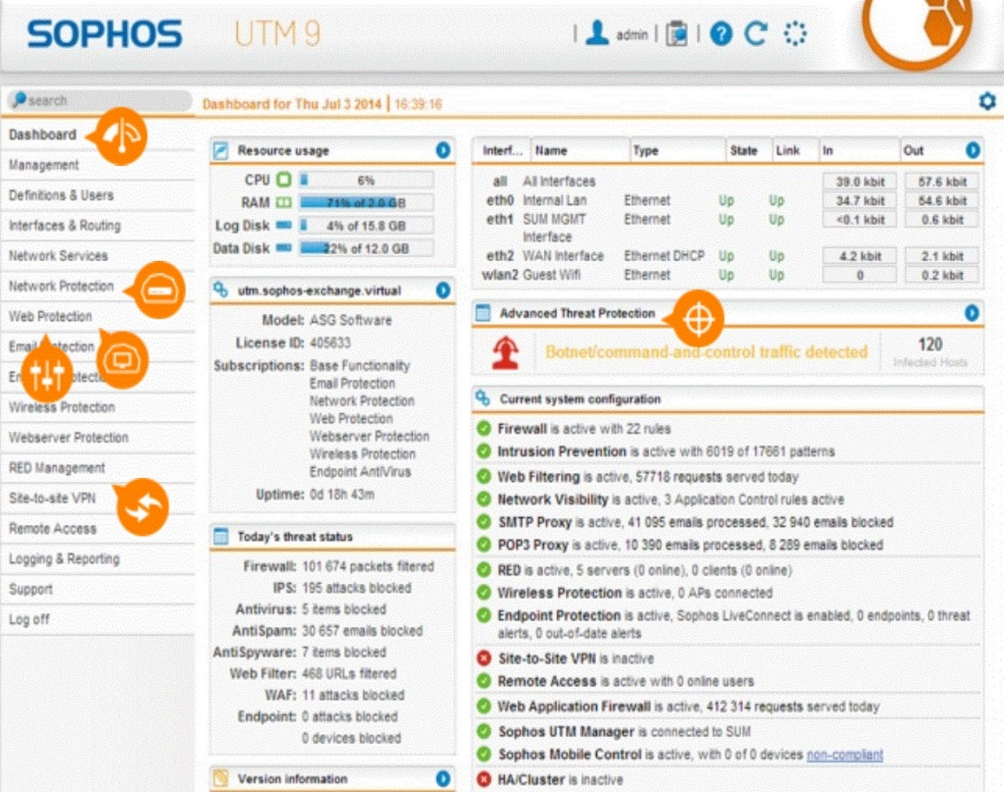This screenshot has width=1004, height=792.
Task: Open RED Management menu
Action: (56, 468)
